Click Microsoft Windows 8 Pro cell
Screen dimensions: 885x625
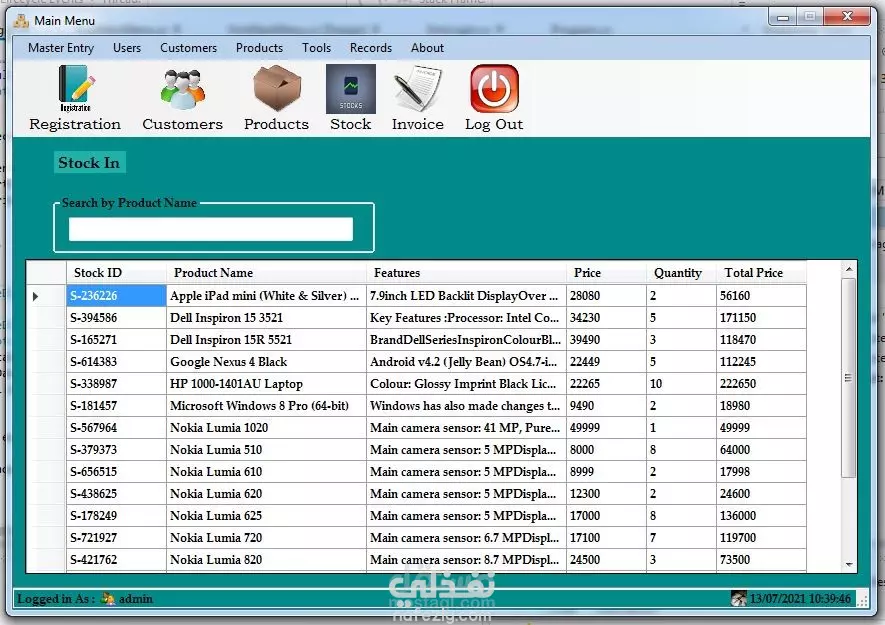click(266, 406)
